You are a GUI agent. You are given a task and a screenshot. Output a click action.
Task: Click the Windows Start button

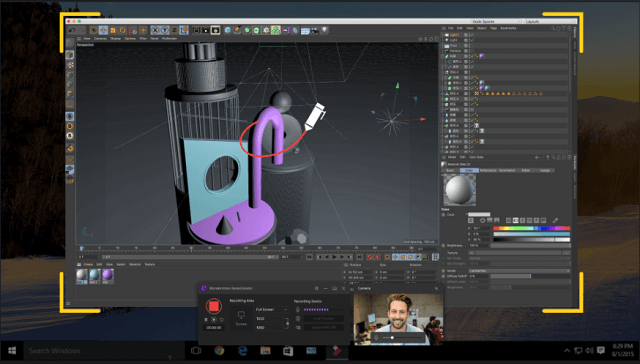coord(12,351)
